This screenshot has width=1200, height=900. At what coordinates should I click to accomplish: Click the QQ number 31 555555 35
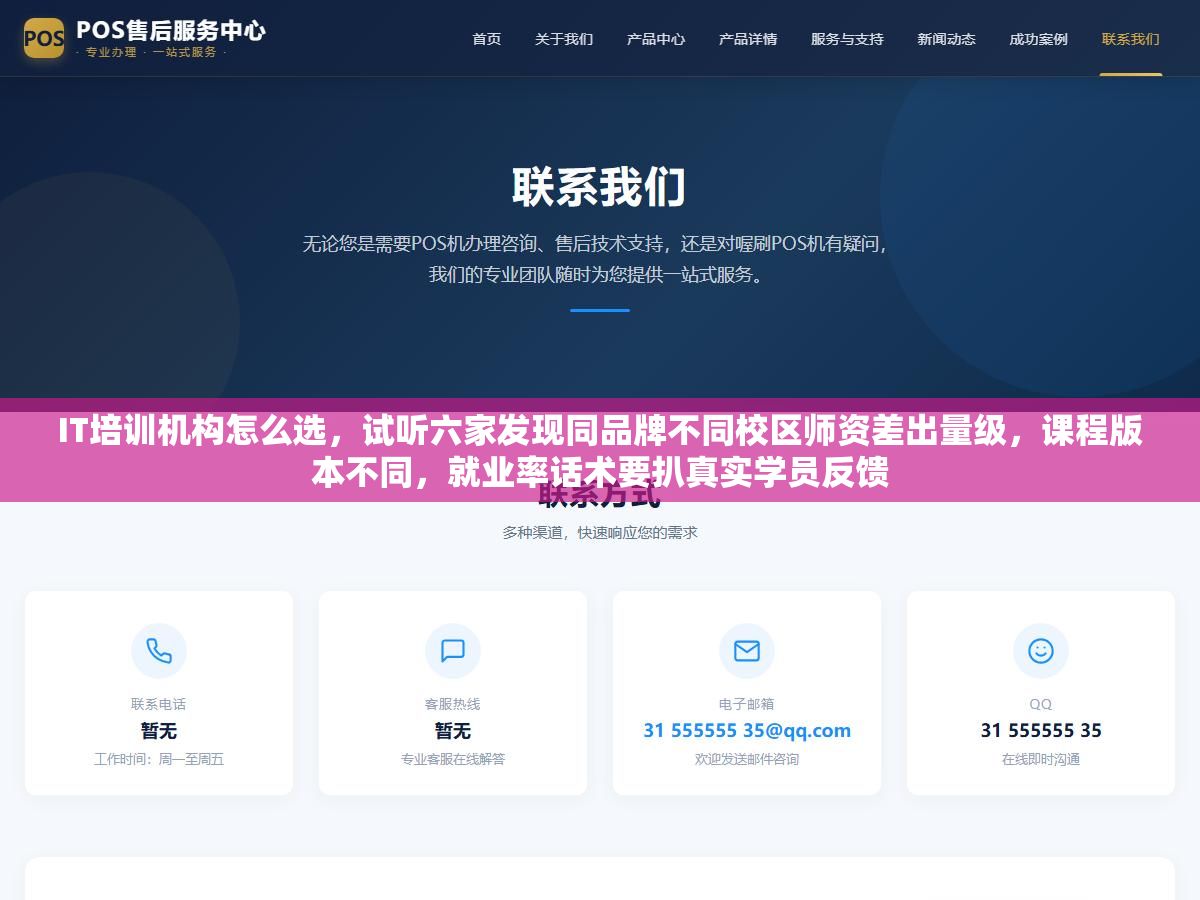click(1041, 730)
